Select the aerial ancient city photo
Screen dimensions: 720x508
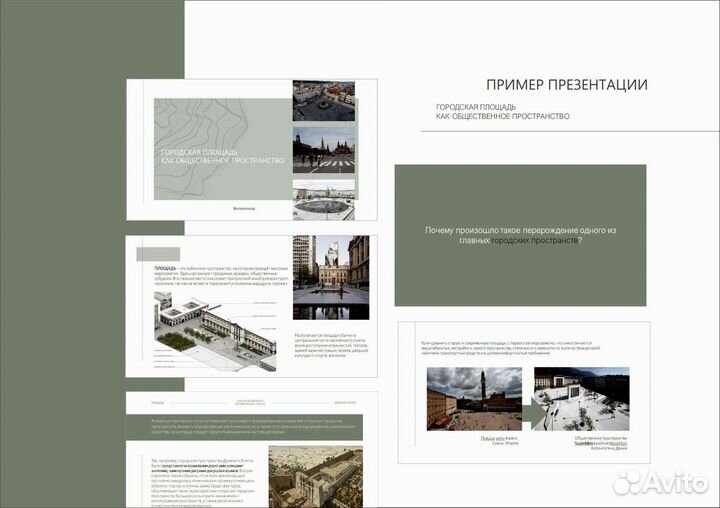click(x=329, y=477)
